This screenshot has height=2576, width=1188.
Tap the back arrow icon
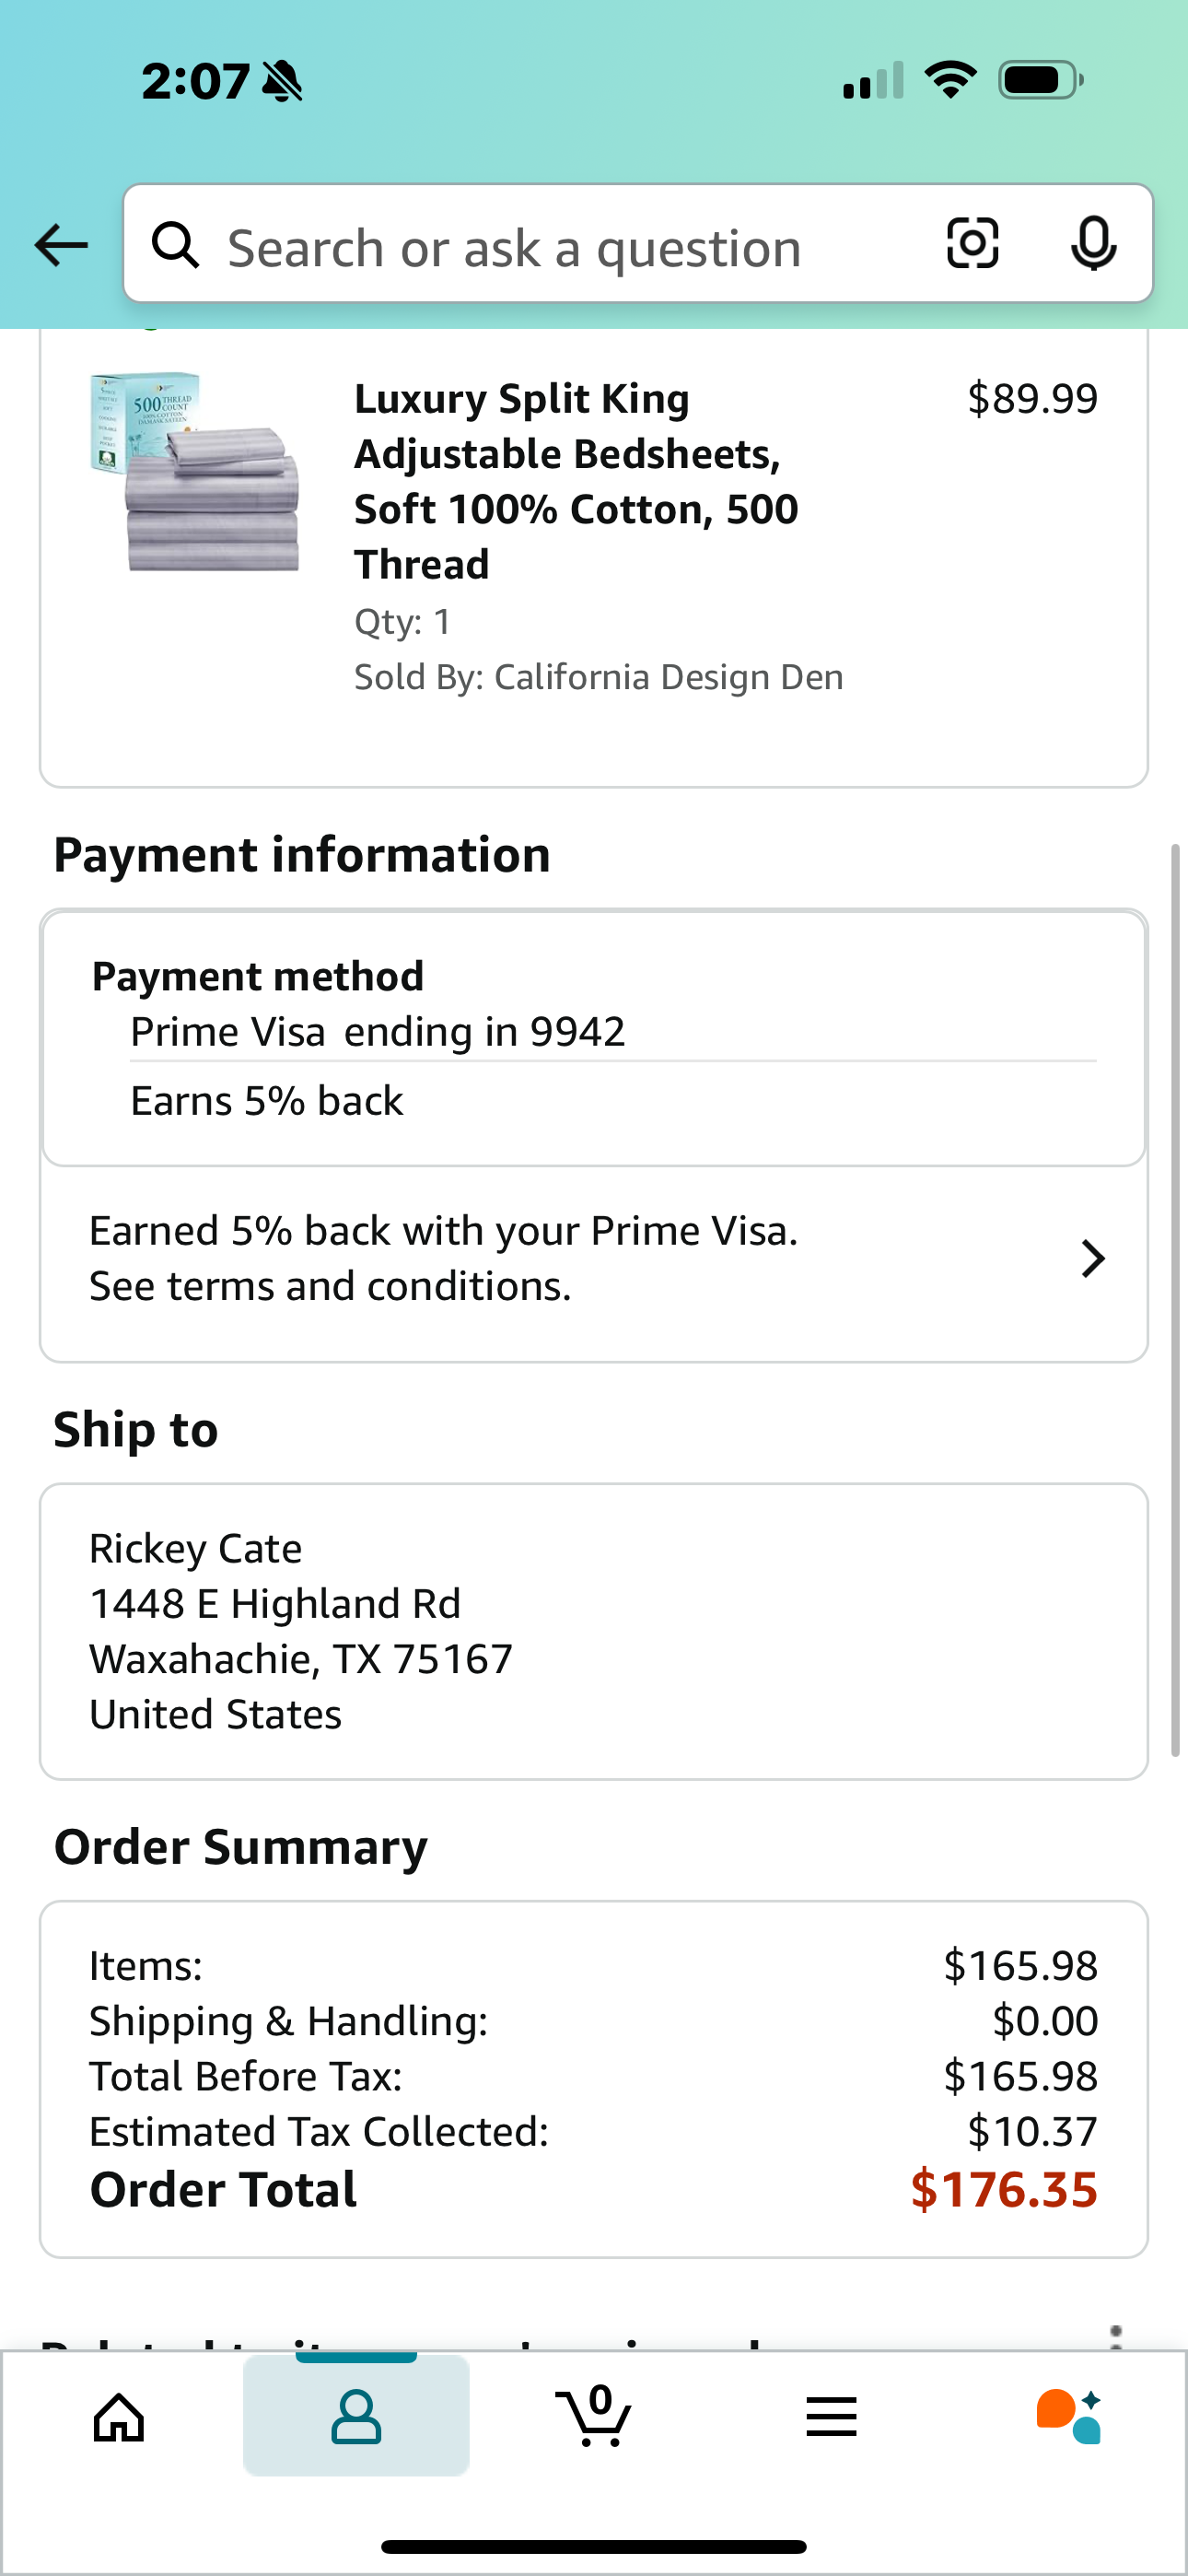(x=61, y=245)
